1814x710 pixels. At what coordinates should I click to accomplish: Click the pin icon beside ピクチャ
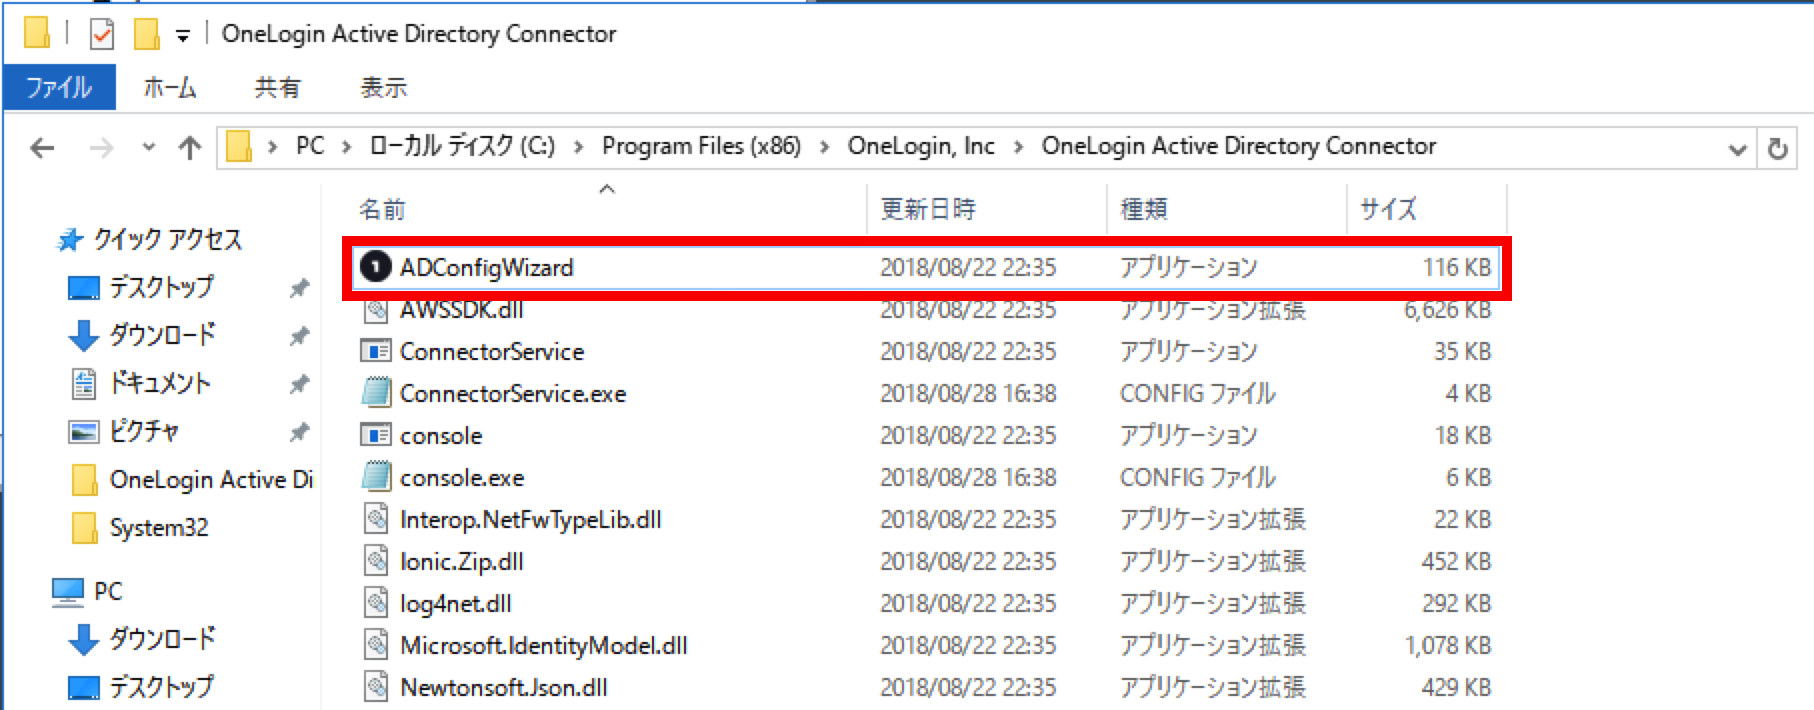(x=298, y=433)
